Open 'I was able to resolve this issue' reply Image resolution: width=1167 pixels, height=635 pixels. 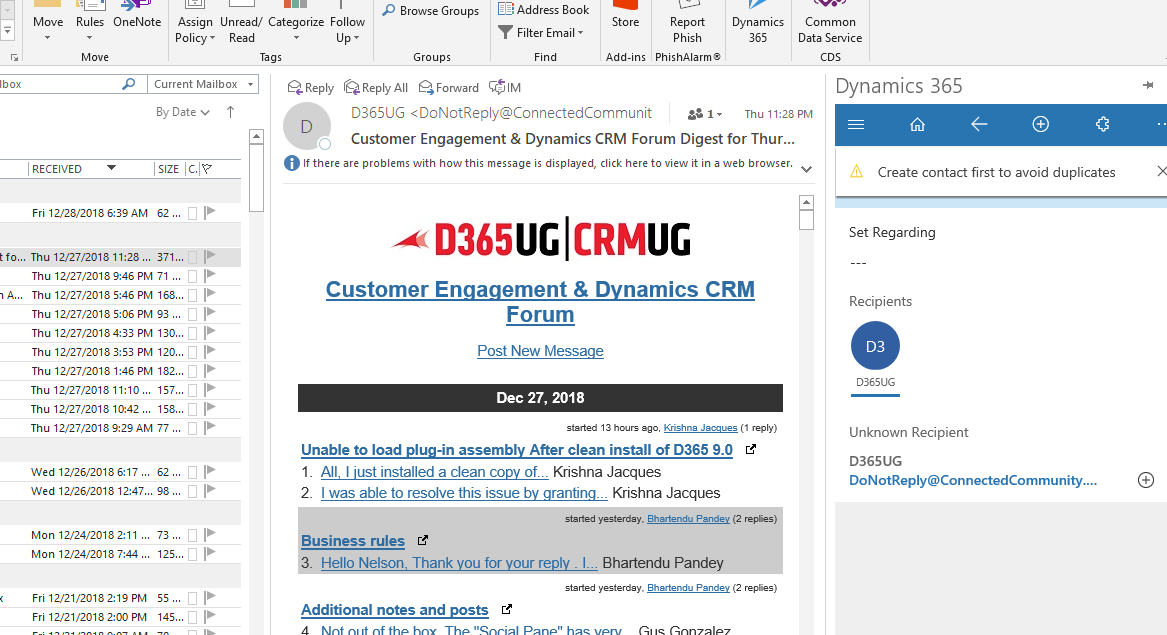point(464,493)
